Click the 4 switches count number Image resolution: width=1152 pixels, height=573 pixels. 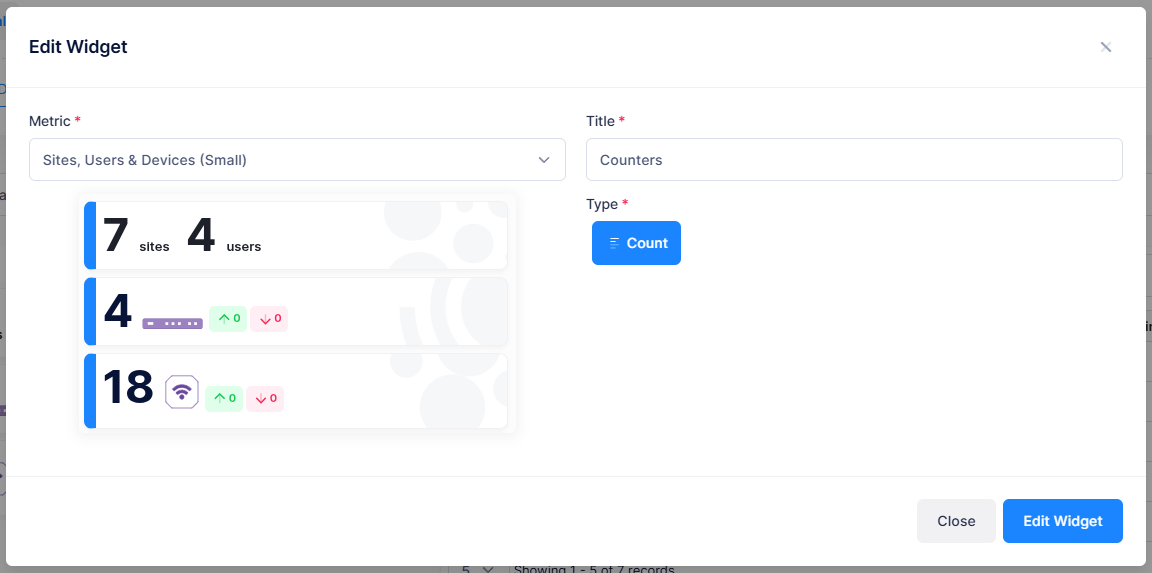(118, 312)
